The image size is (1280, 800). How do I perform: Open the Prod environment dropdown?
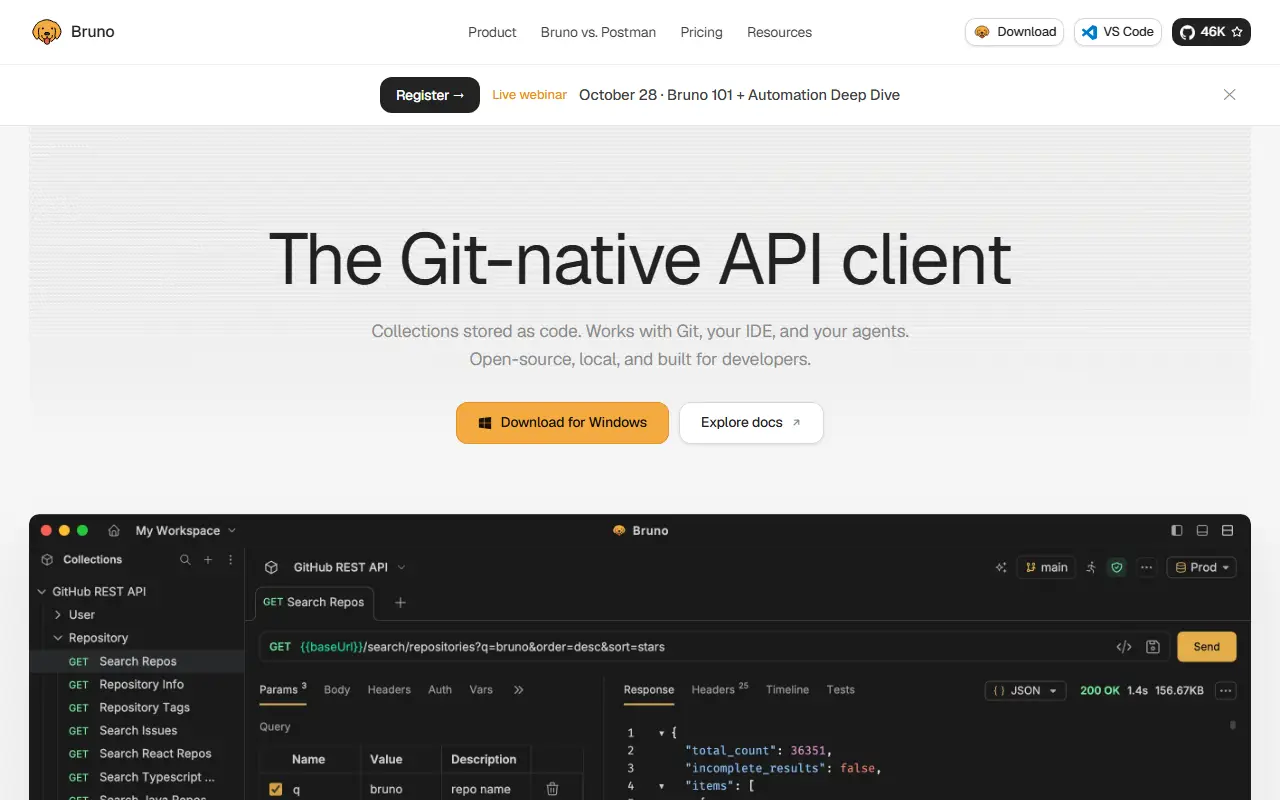1202,567
